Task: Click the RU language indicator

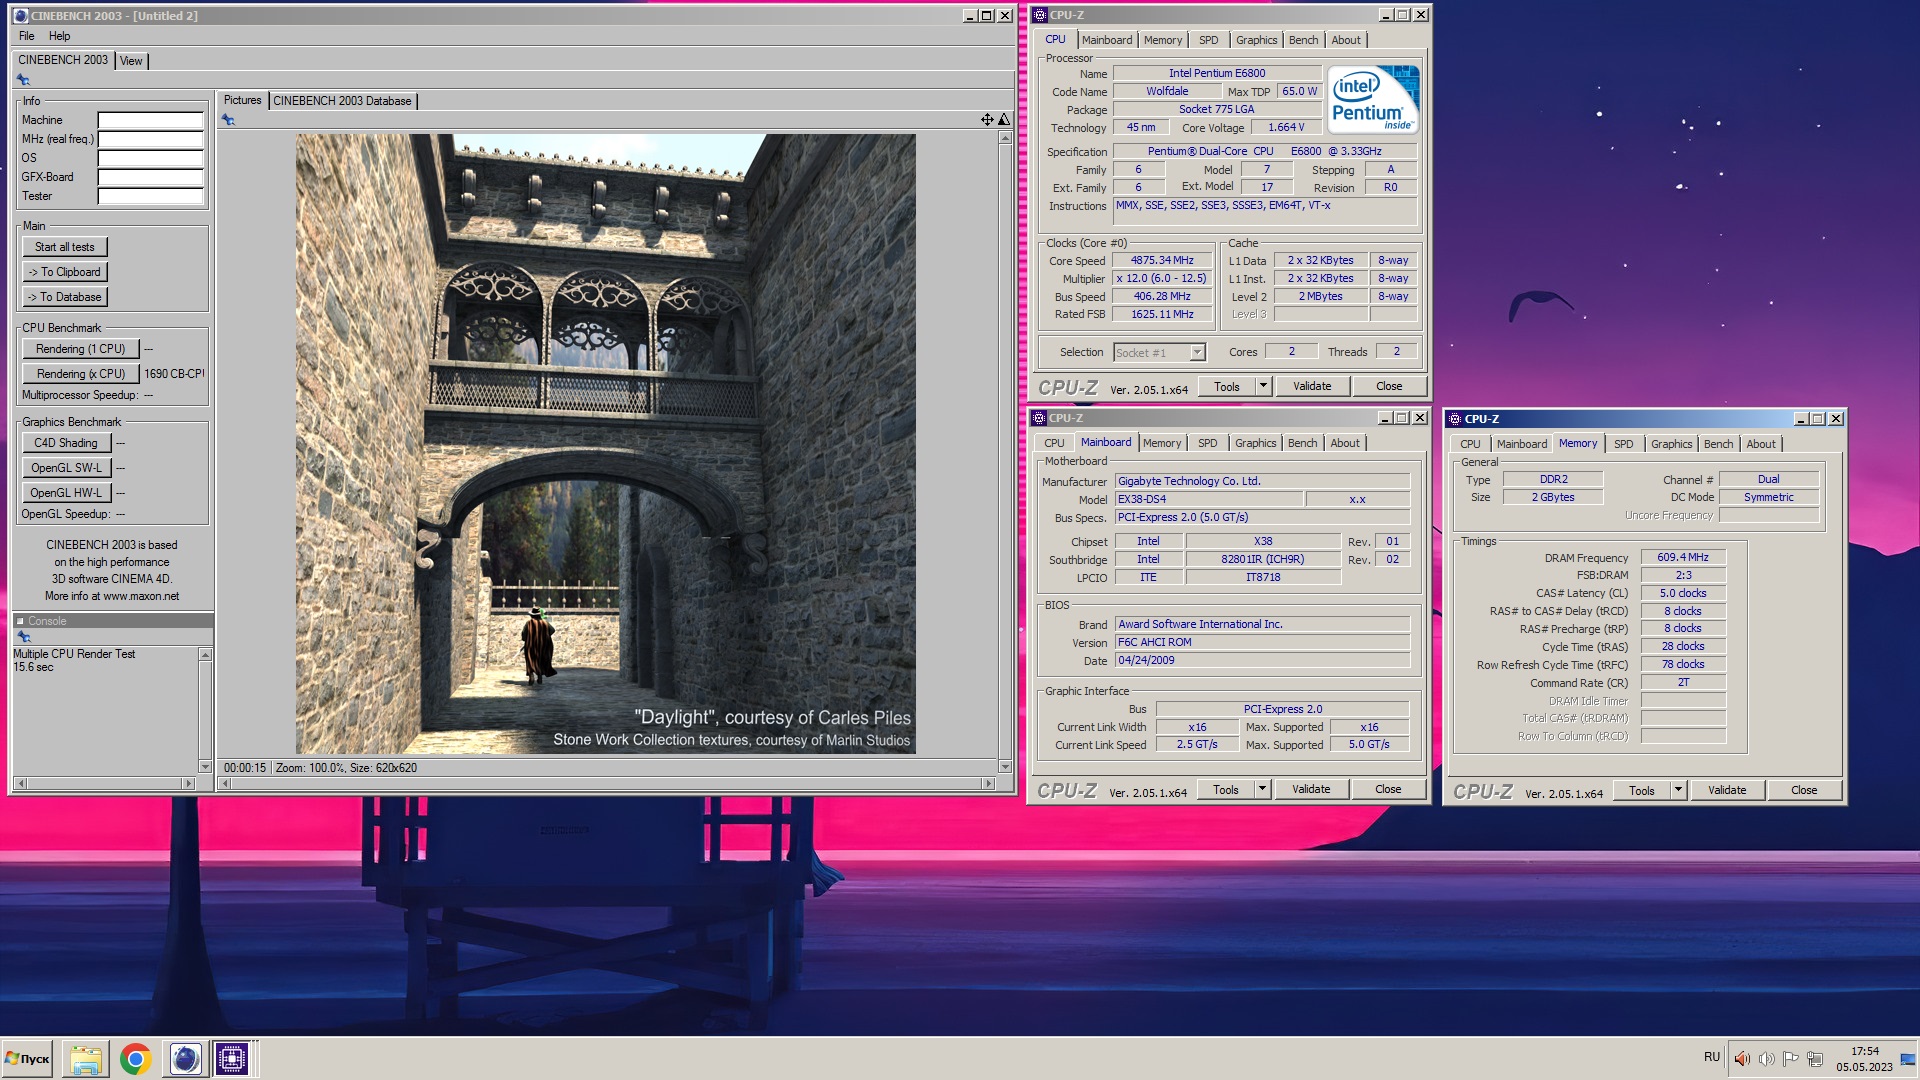Action: 1711,1057
